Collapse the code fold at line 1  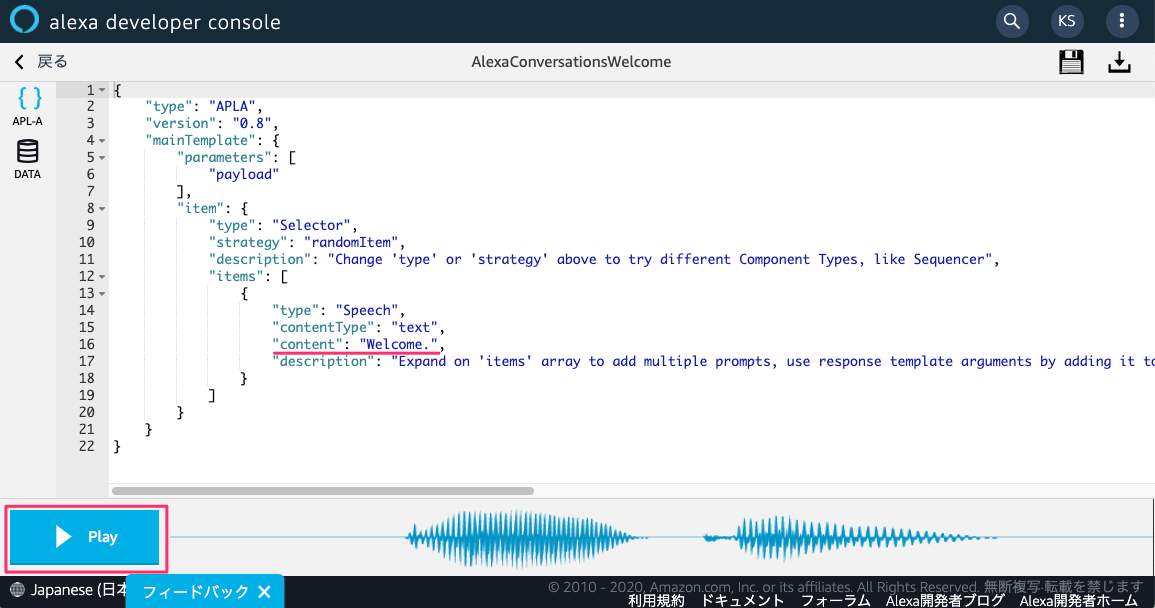(x=102, y=90)
